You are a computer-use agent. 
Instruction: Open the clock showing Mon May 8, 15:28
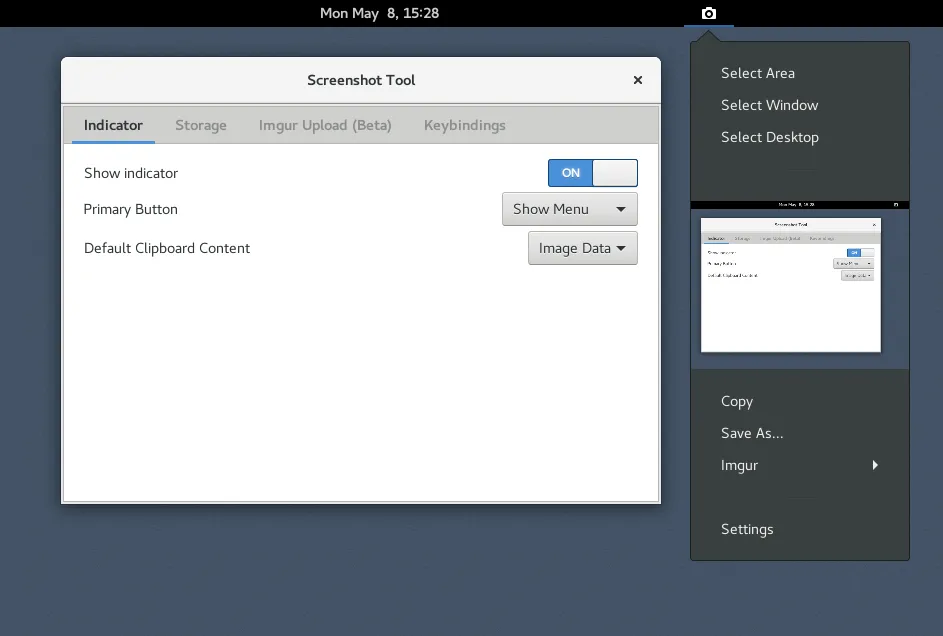(379, 13)
